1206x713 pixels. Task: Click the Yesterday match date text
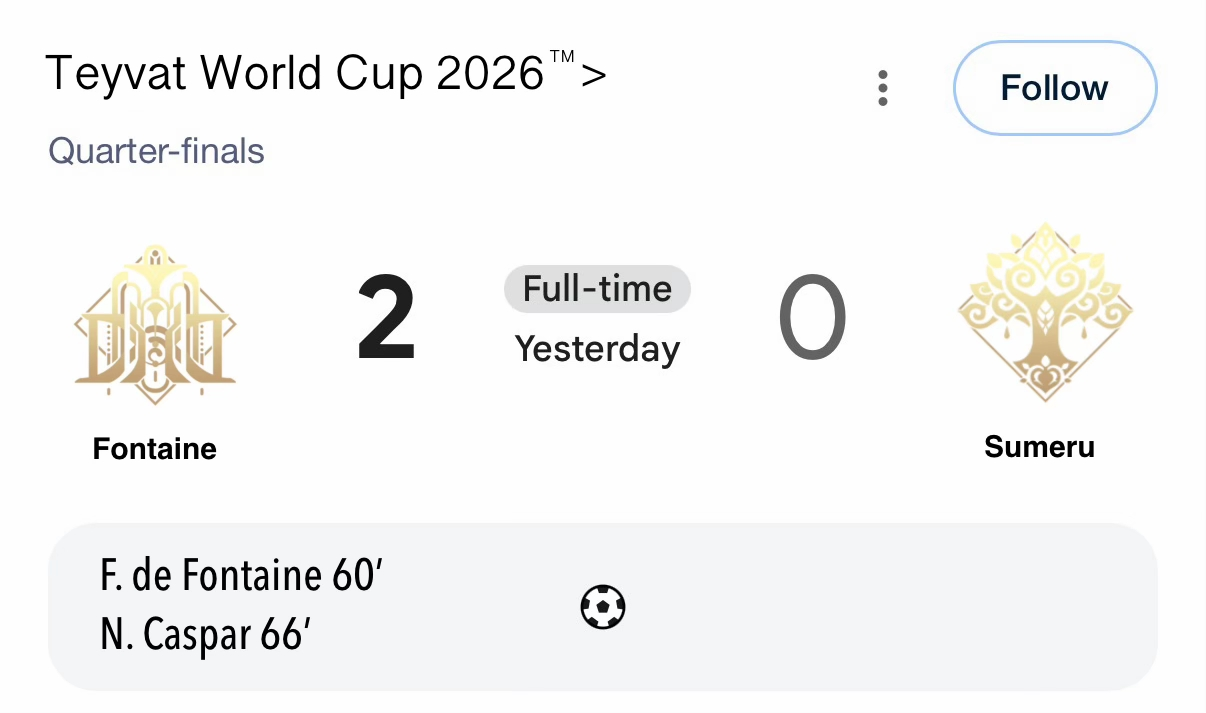click(597, 349)
